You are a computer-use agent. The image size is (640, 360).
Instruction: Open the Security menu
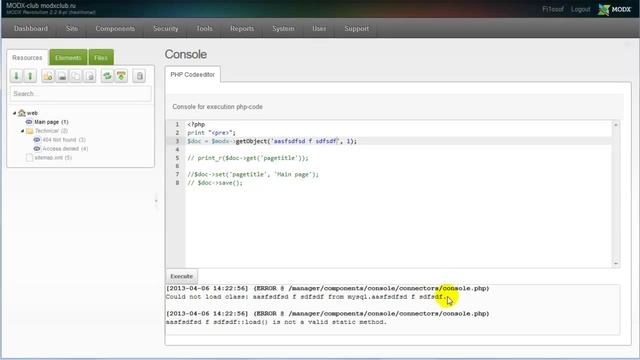pyautogui.click(x=166, y=29)
